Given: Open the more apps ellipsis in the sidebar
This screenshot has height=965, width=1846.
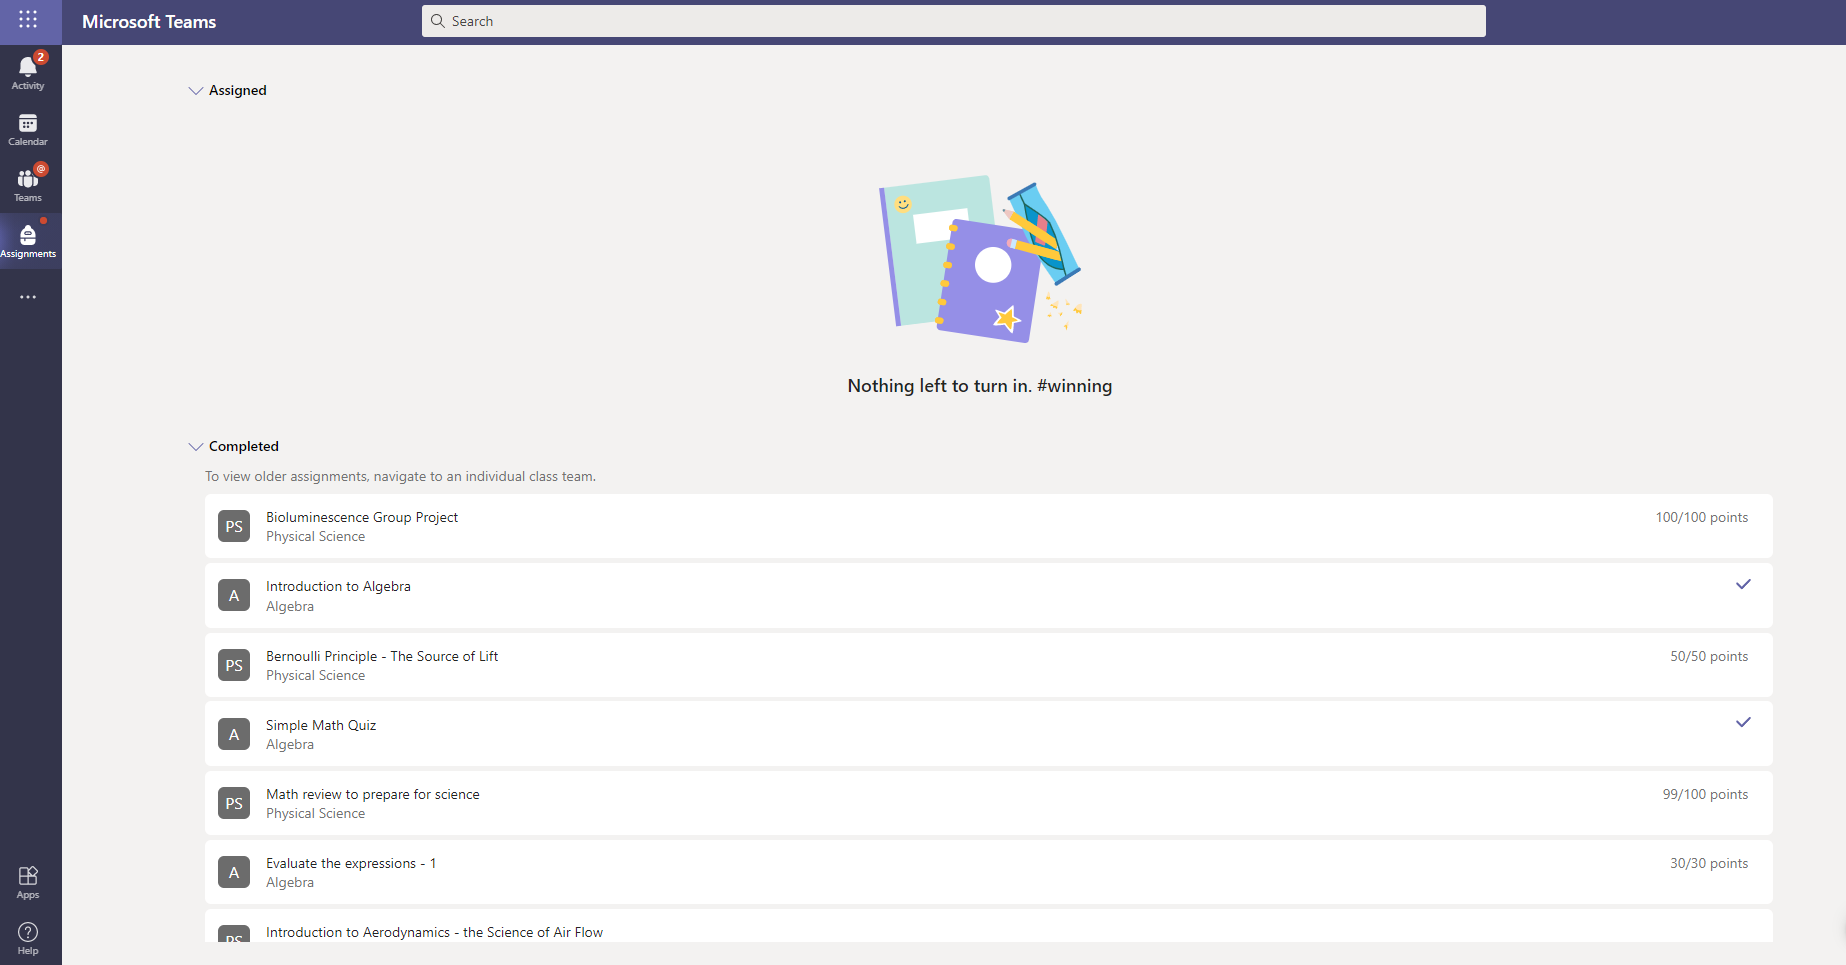Looking at the screenshot, I should (x=28, y=297).
